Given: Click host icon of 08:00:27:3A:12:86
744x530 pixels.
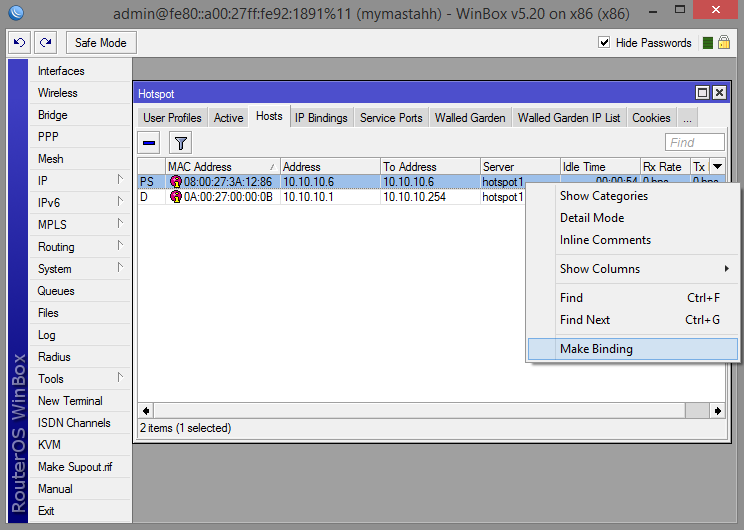Looking at the screenshot, I should (176, 182).
